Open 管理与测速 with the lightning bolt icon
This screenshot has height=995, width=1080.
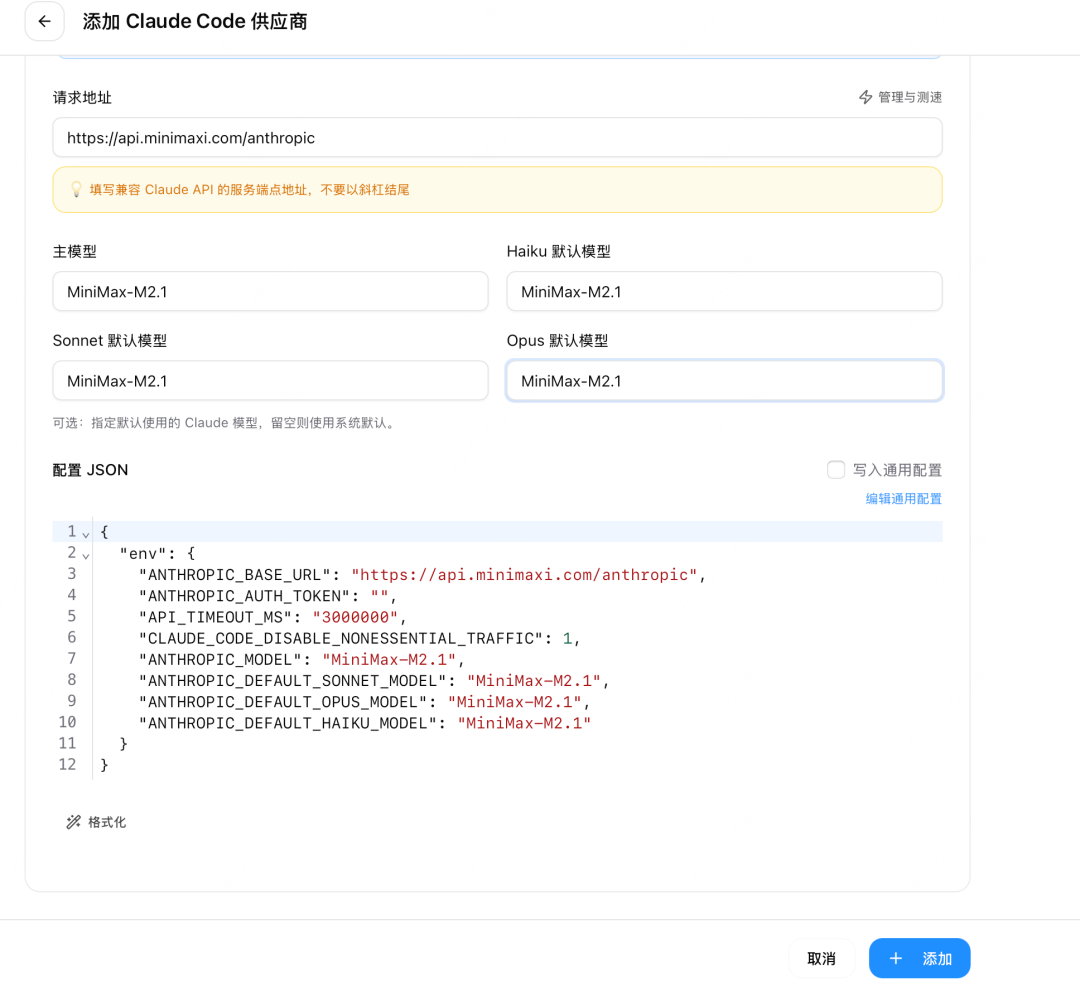(899, 97)
